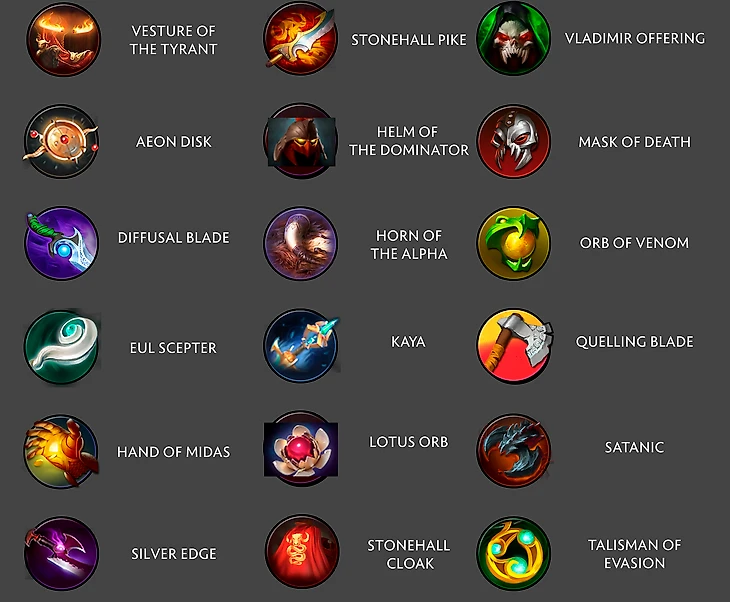Viewport: 730px width, 602px height.
Task: Select the Silver Edge icon
Action: tap(61, 553)
